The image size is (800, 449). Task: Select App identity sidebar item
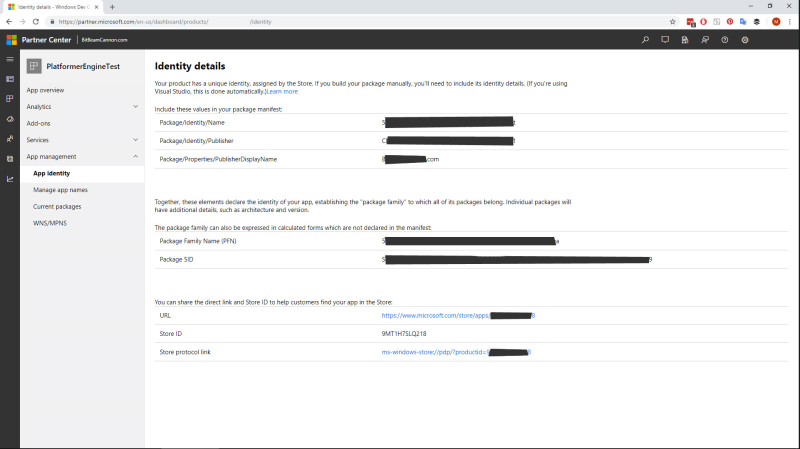tap(82, 173)
